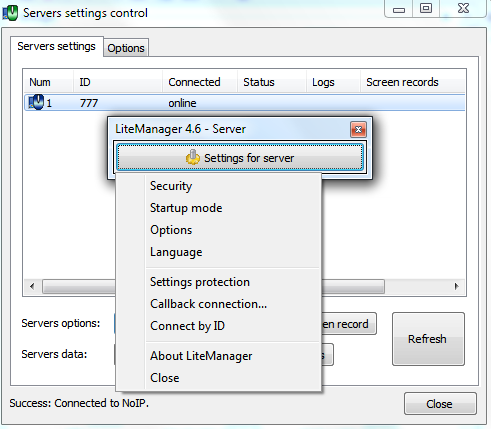Click the Refresh button
Image resolution: width=491 pixels, height=429 pixels.
click(x=428, y=339)
